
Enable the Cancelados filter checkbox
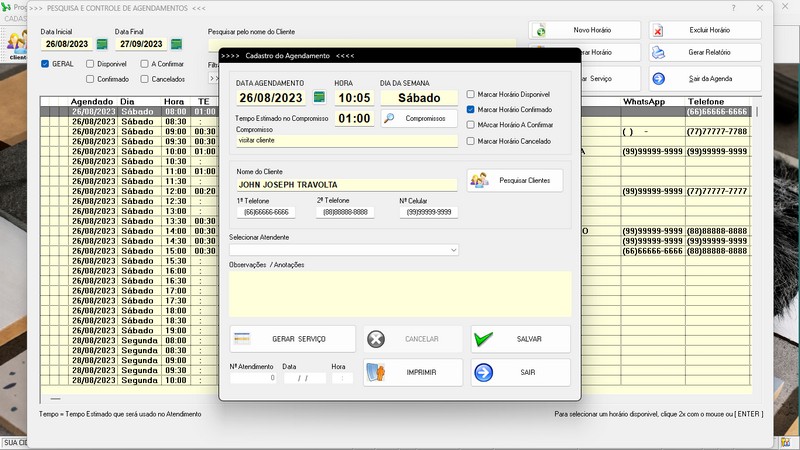pyautogui.click(x=144, y=79)
